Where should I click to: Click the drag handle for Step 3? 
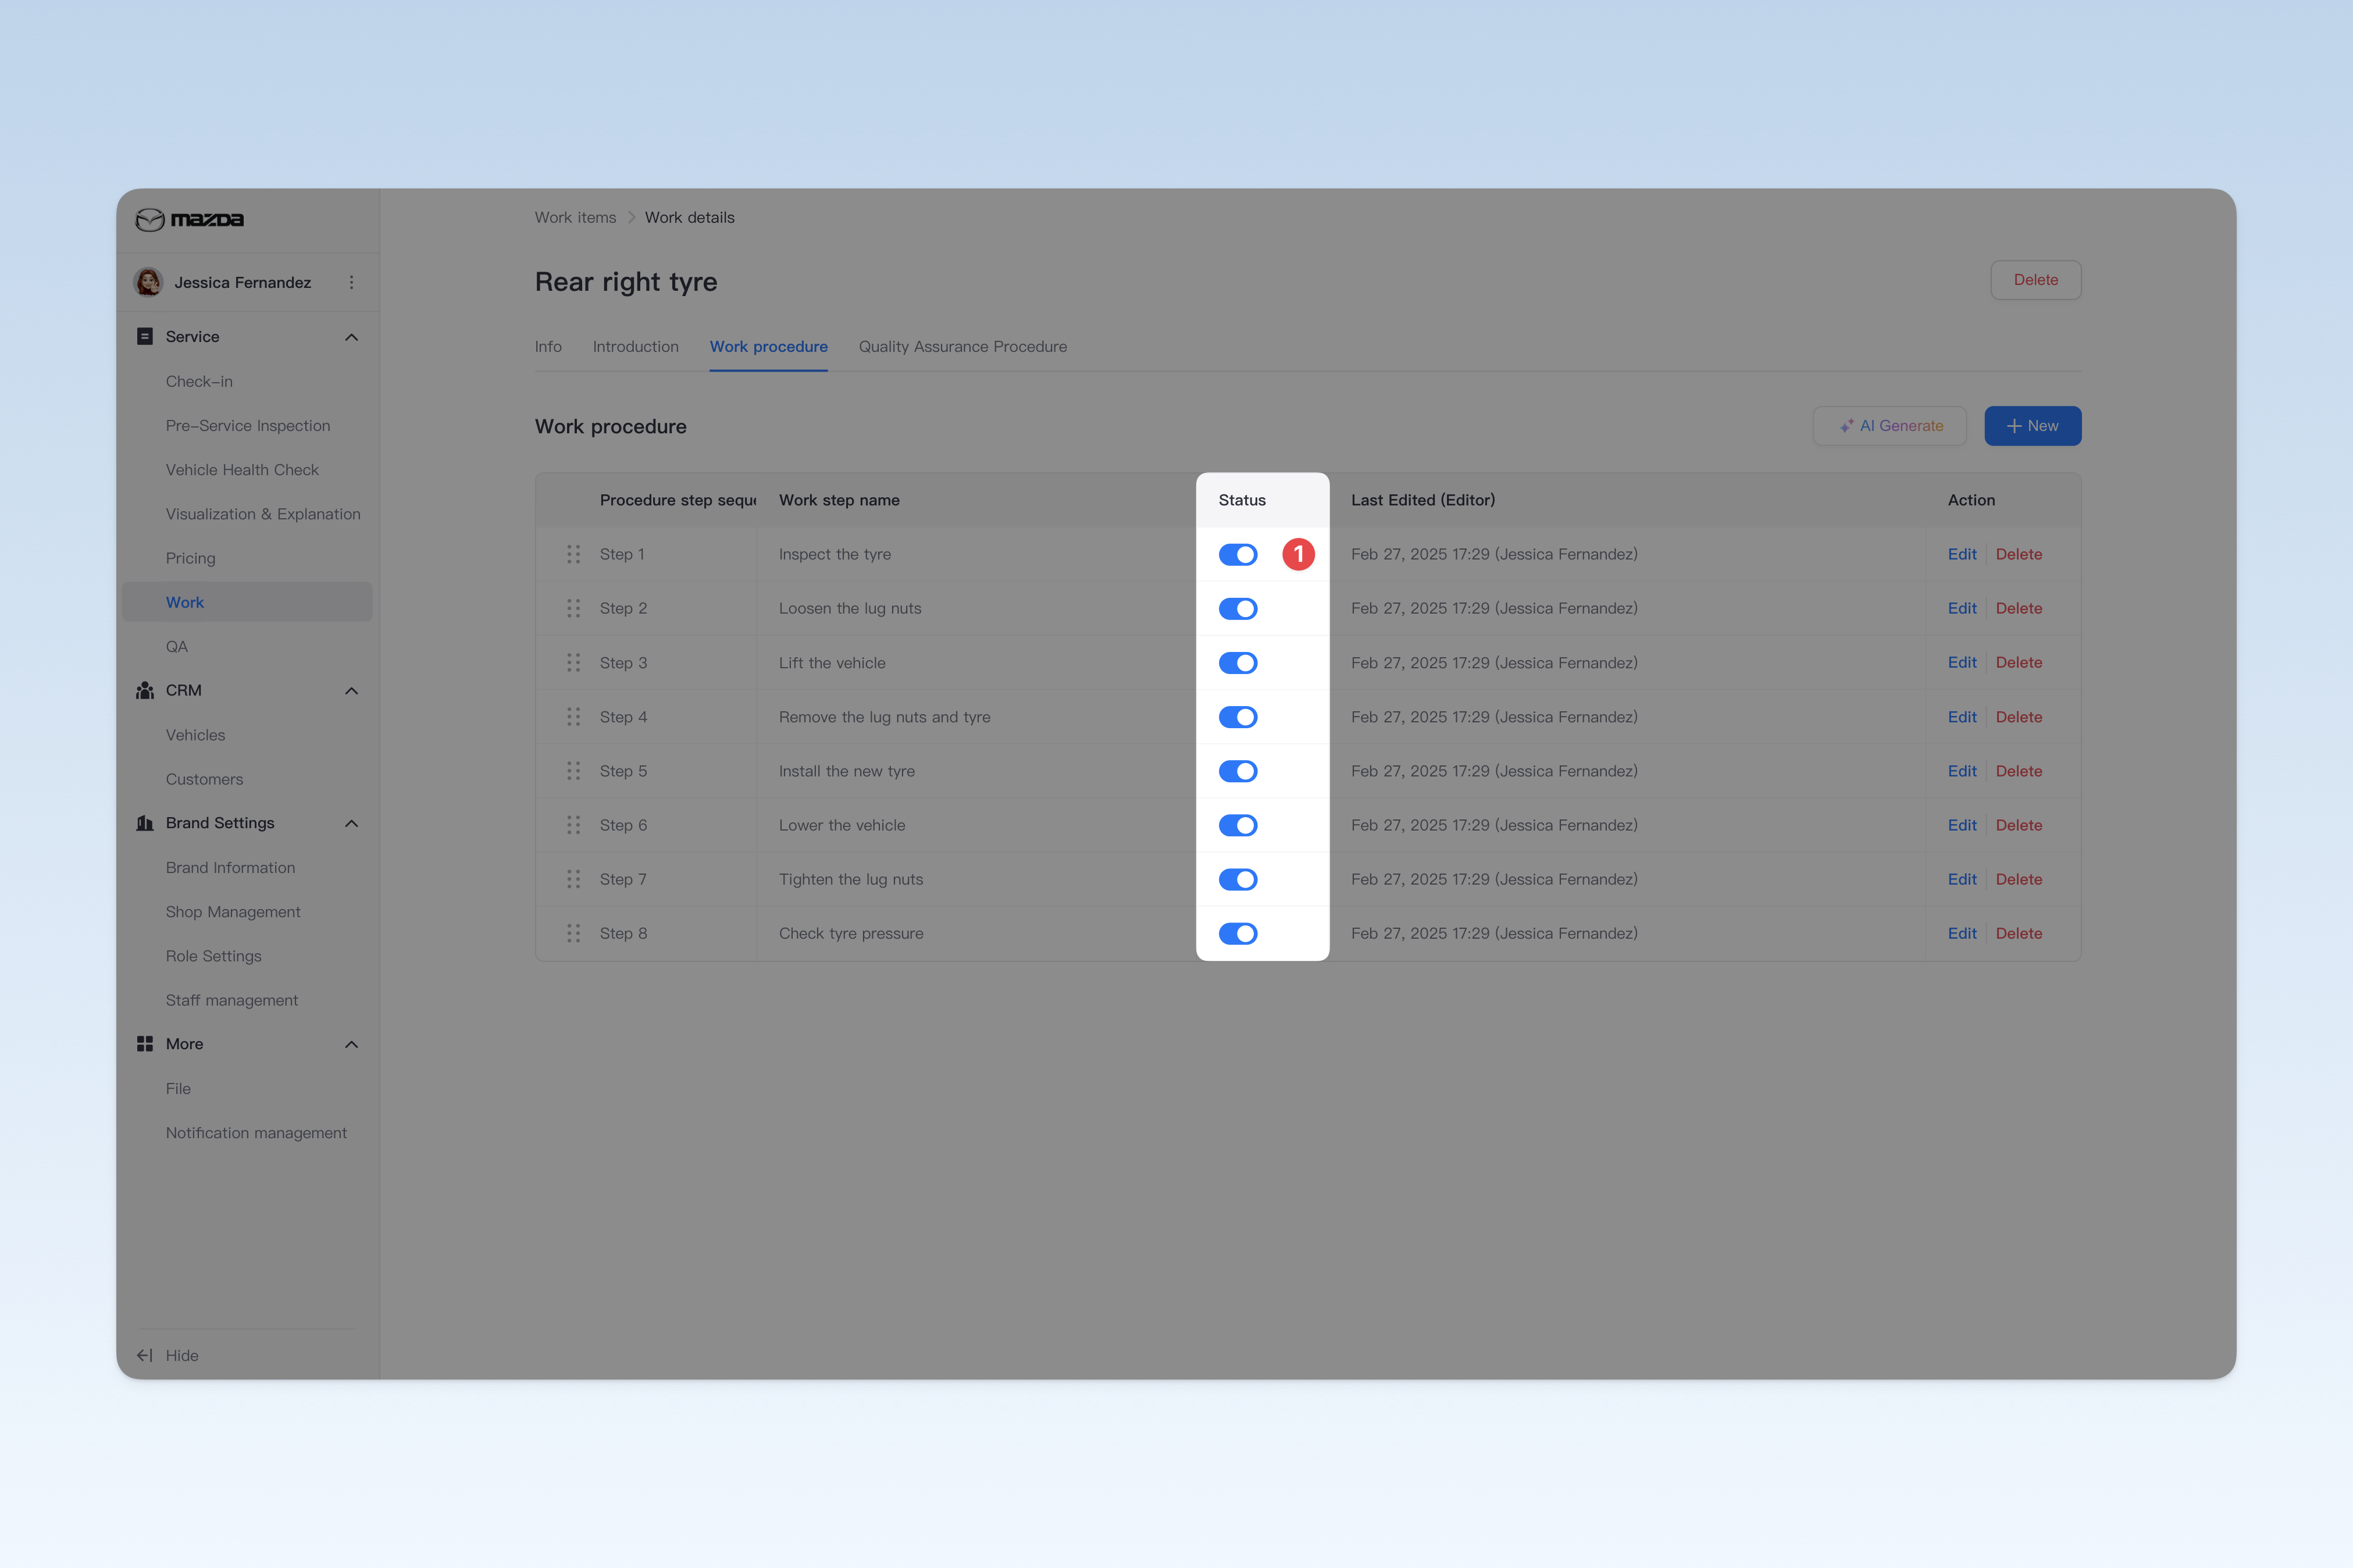click(x=574, y=663)
